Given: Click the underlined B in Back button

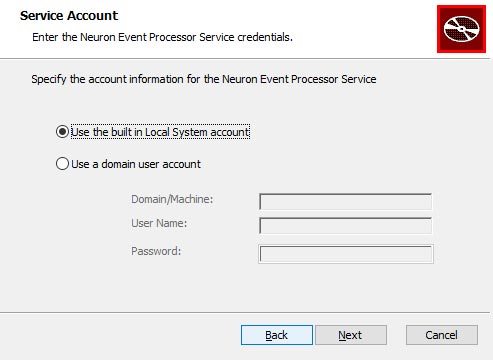Looking at the screenshot, I should pos(269,335).
